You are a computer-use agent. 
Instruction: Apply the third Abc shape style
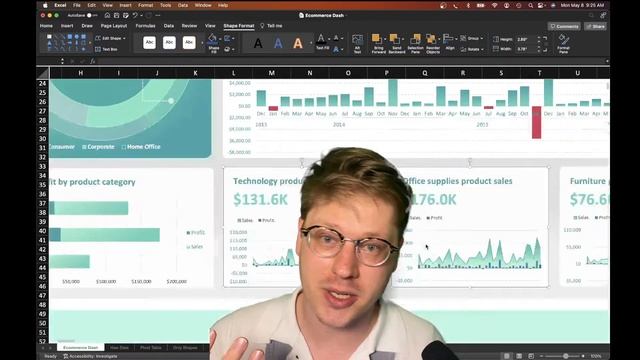[x=189, y=42]
